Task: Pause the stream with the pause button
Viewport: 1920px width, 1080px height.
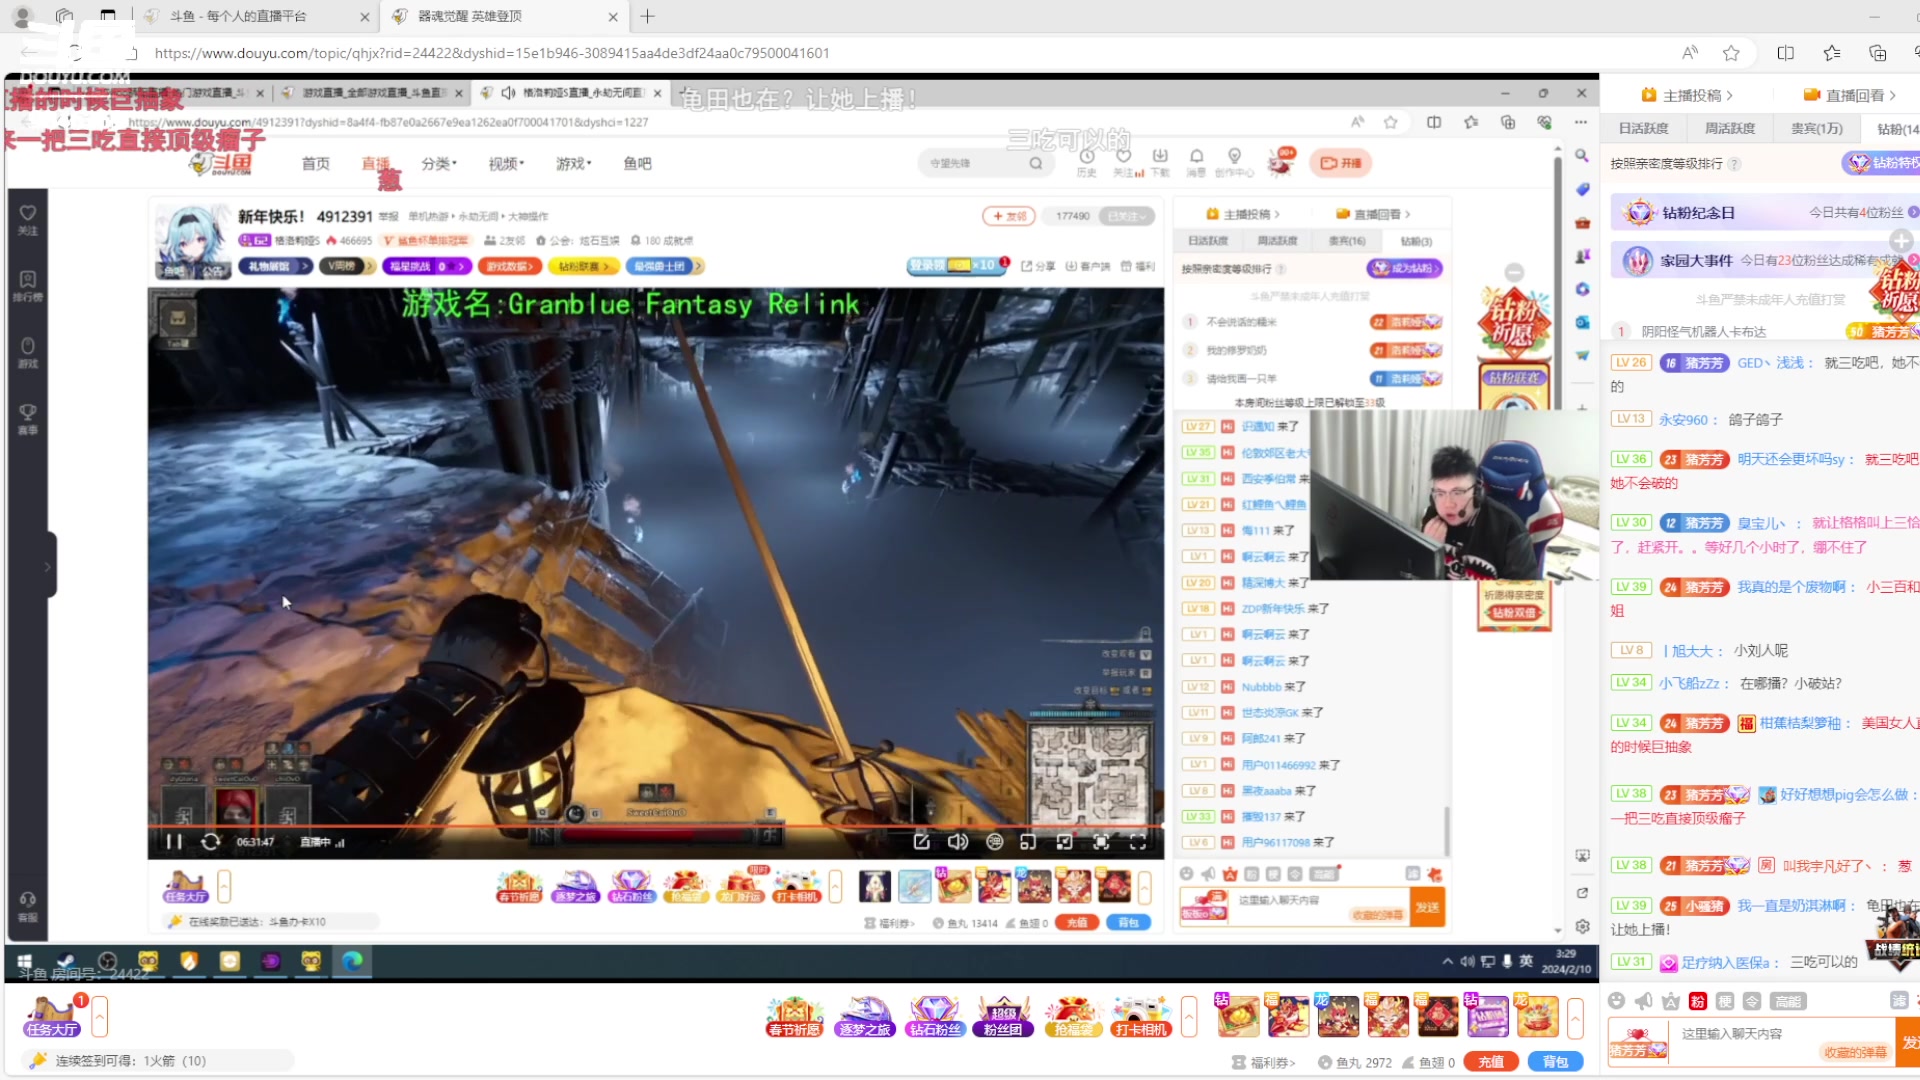Action: [174, 842]
